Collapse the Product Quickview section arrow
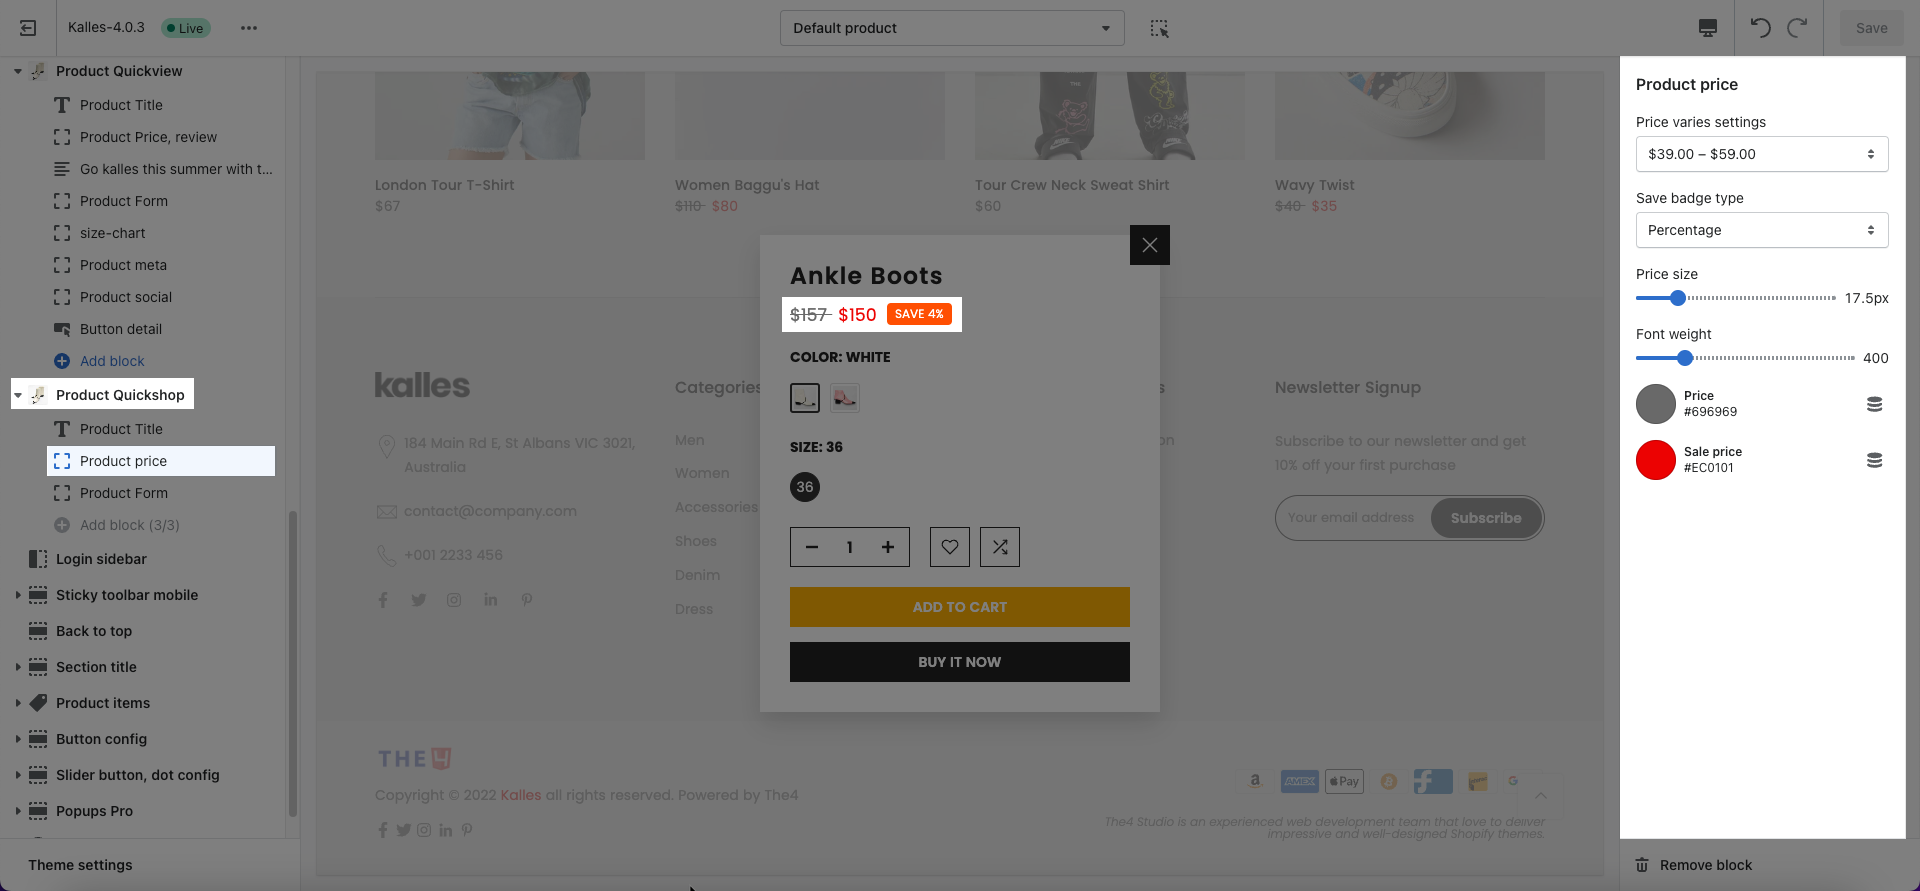Viewport: 1920px width, 891px height. pos(18,71)
